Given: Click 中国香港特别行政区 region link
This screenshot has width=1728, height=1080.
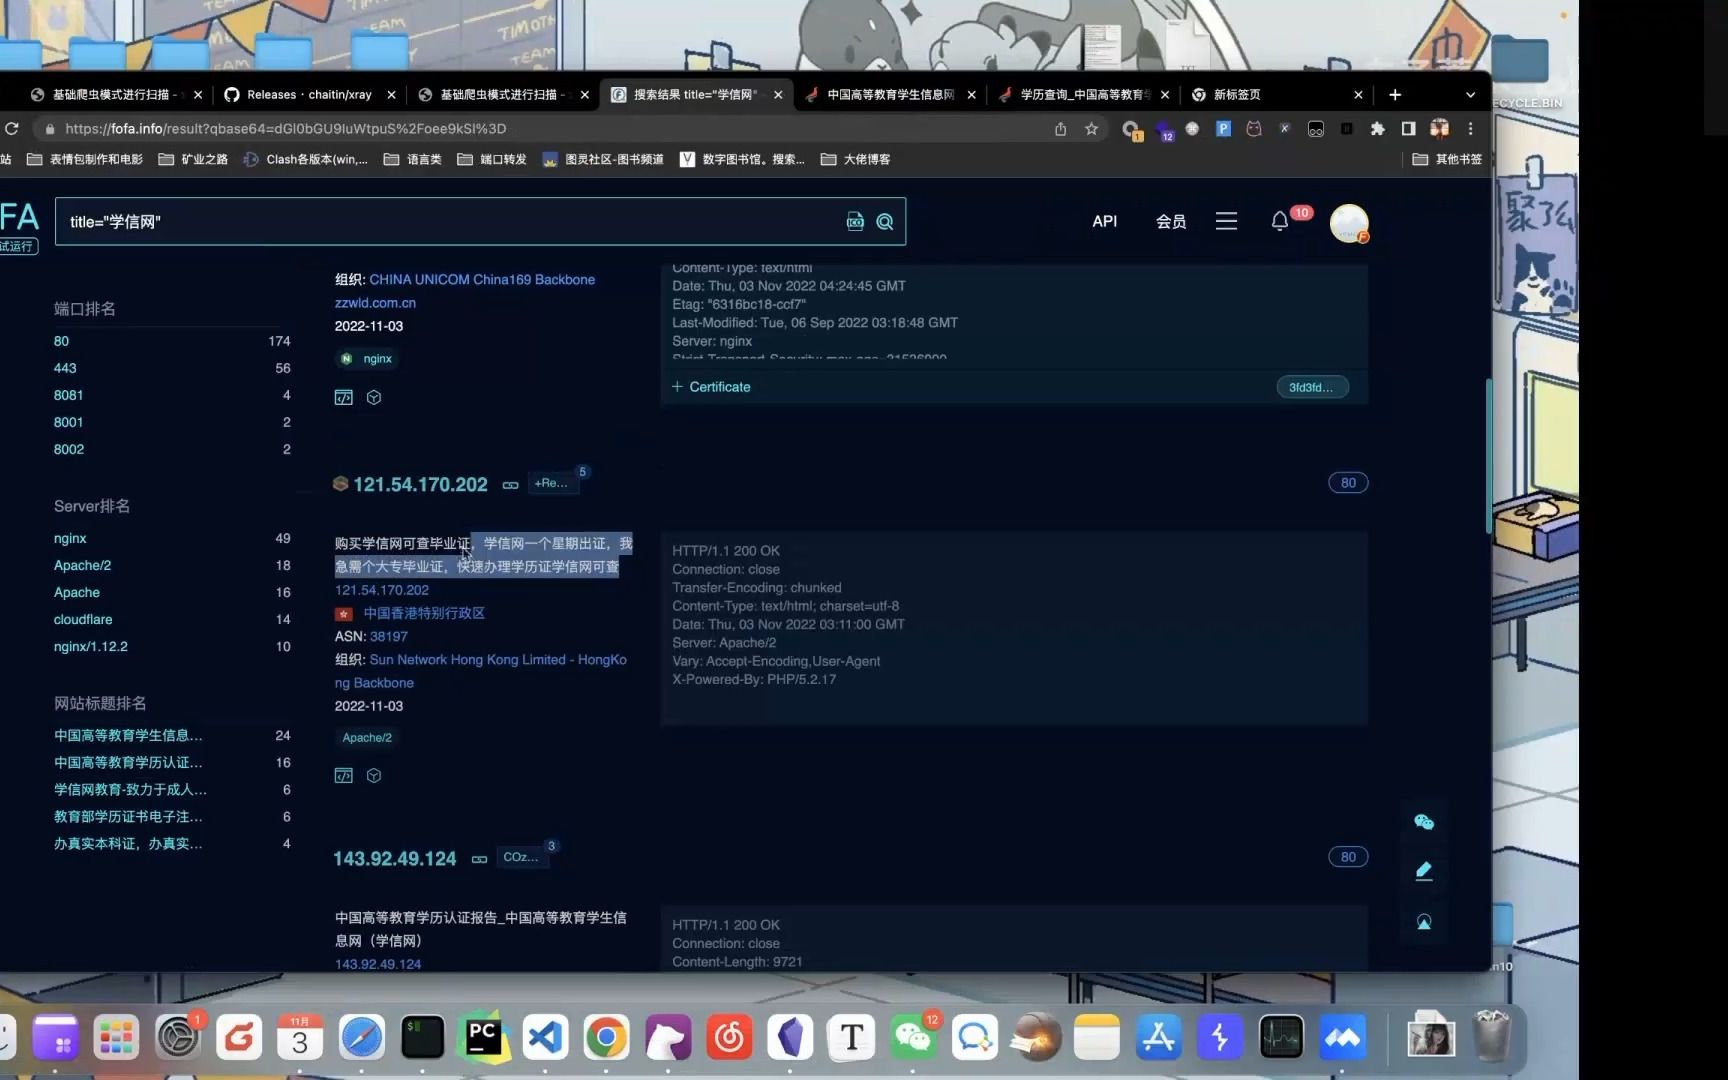Looking at the screenshot, I should tap(424, 613).
